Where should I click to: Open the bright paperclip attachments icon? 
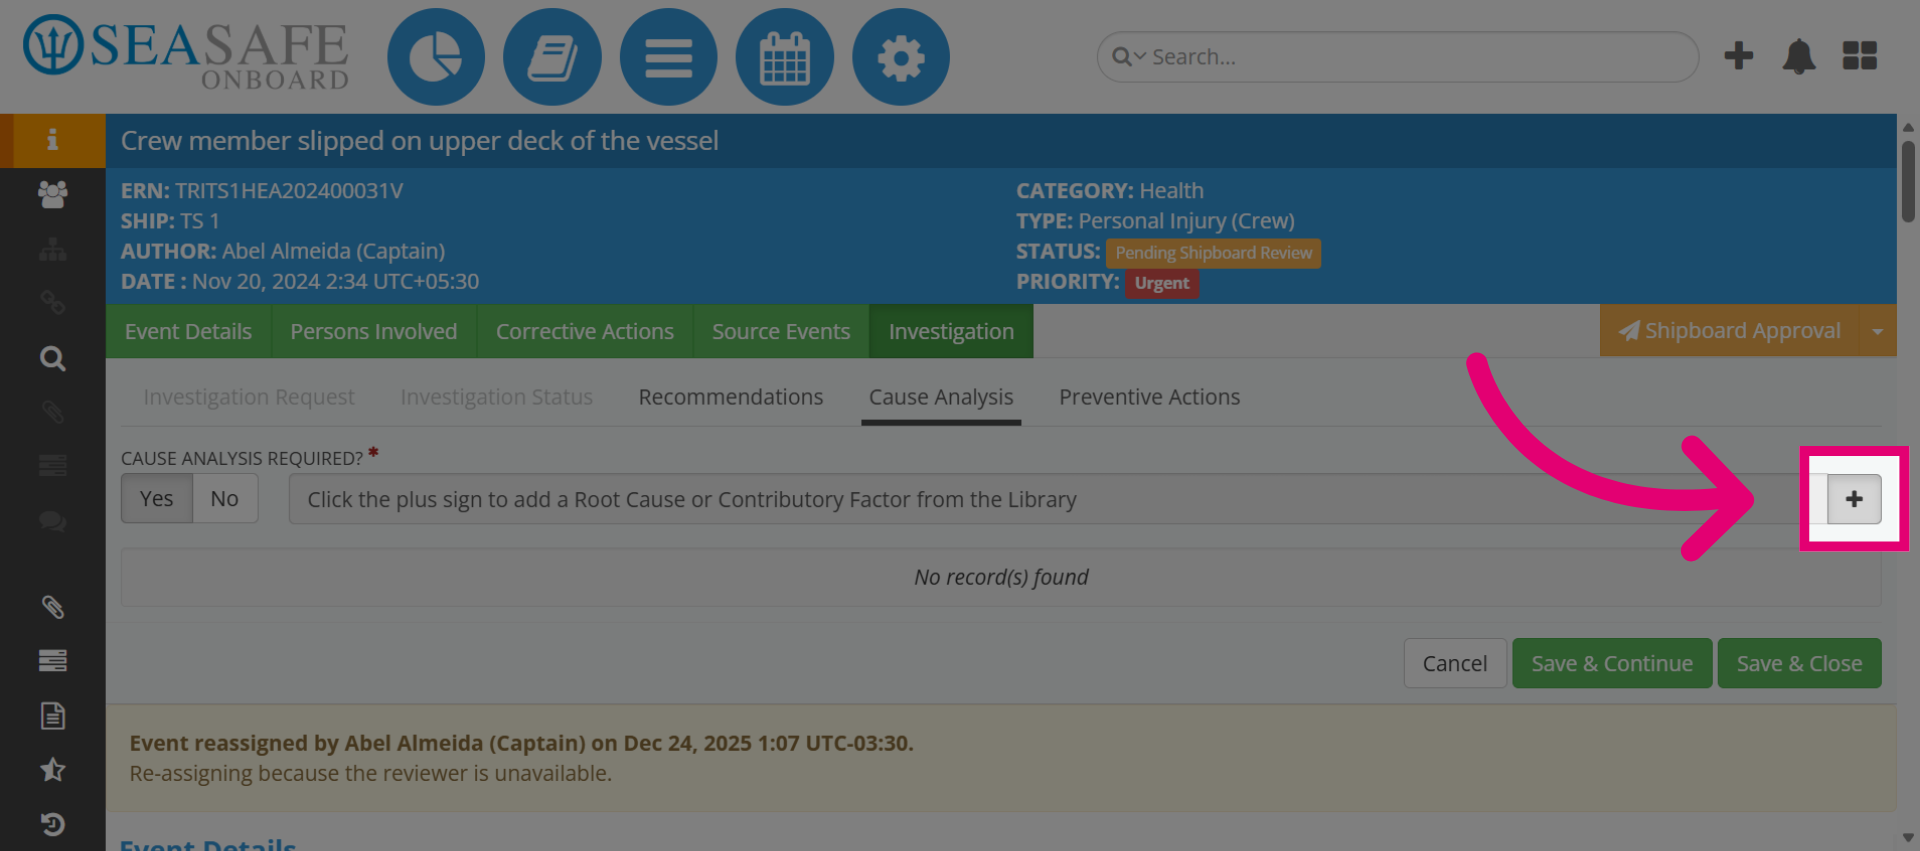pos(52,607)
